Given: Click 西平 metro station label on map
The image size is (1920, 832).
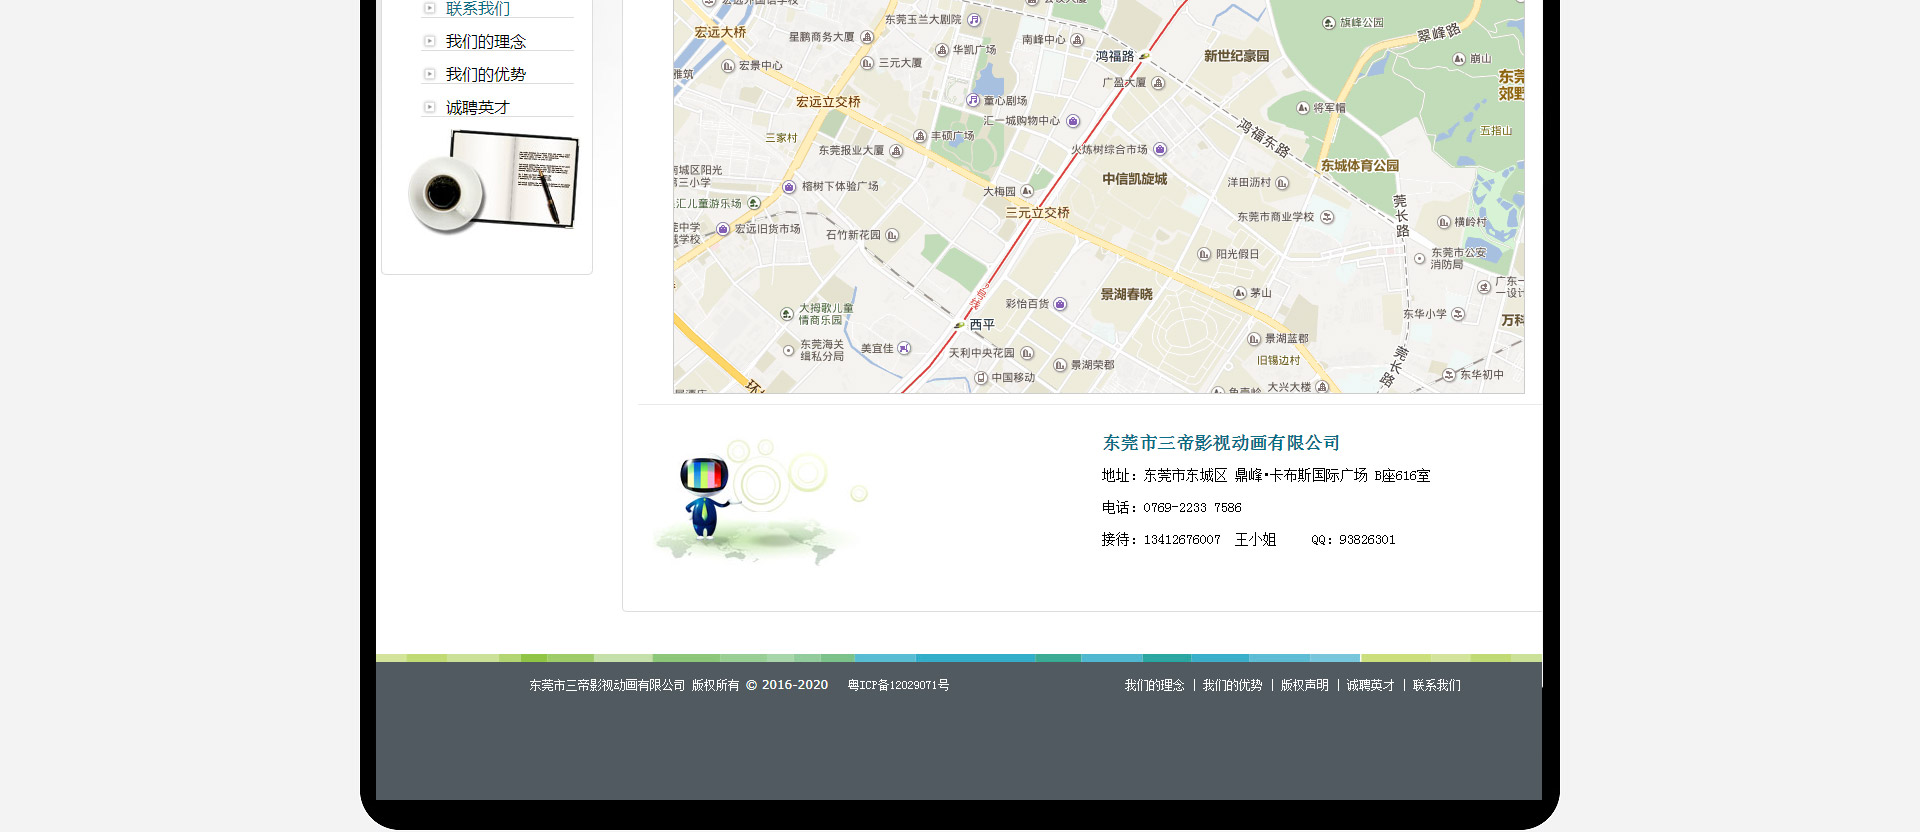Looking at the screenshot, I should [x=982, y=325].
